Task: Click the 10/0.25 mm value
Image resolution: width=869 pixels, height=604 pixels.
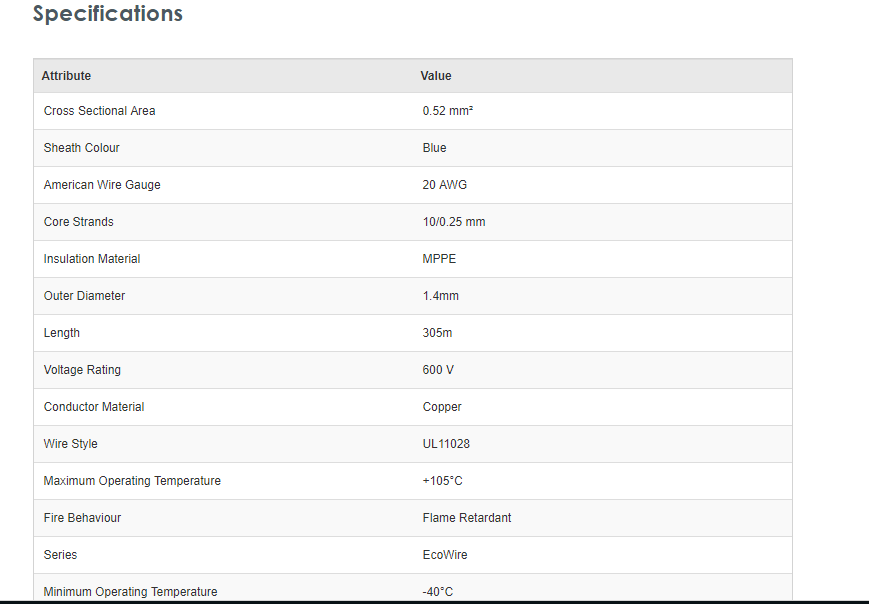Action: (x=453, y=222)
